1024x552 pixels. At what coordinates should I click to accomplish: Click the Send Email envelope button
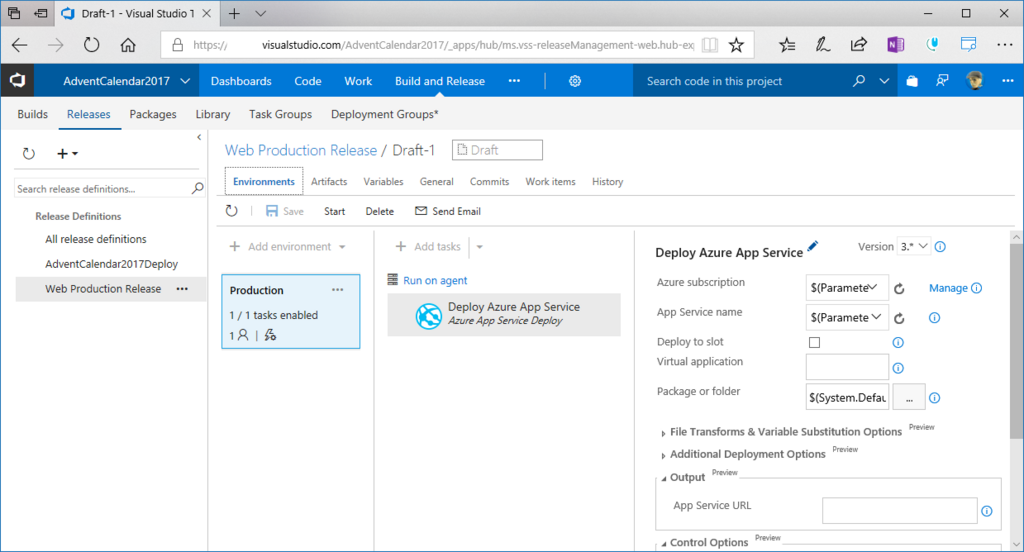point(448,211)
